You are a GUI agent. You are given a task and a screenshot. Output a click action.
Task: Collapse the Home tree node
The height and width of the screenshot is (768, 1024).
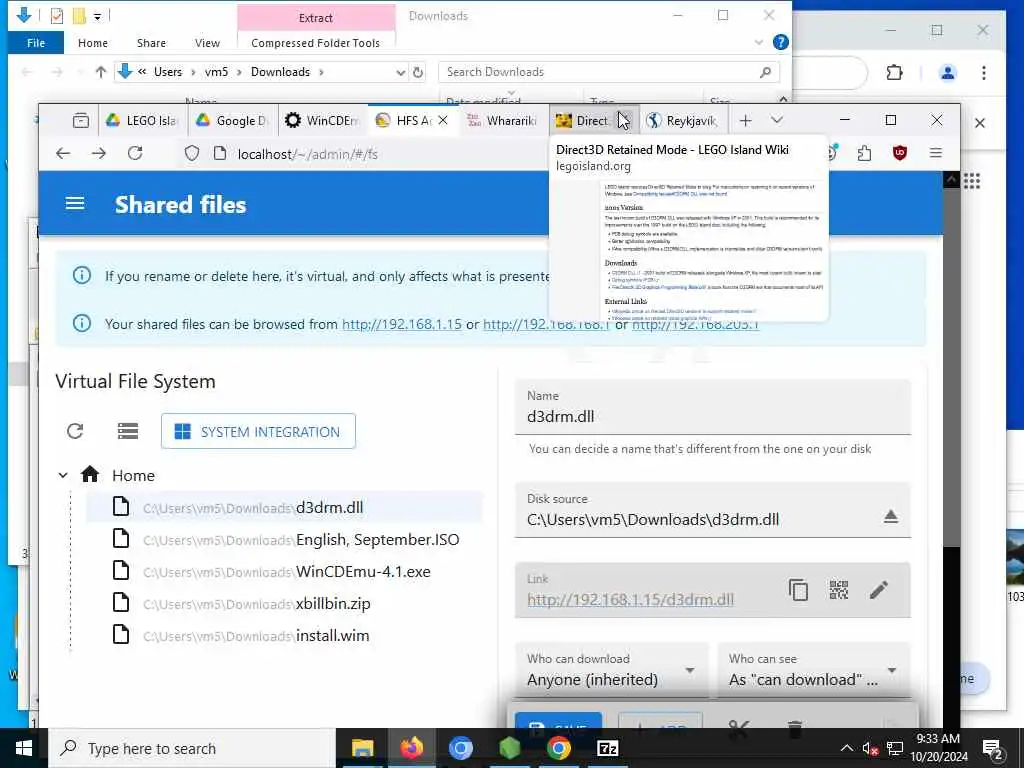tap(63, 475)
